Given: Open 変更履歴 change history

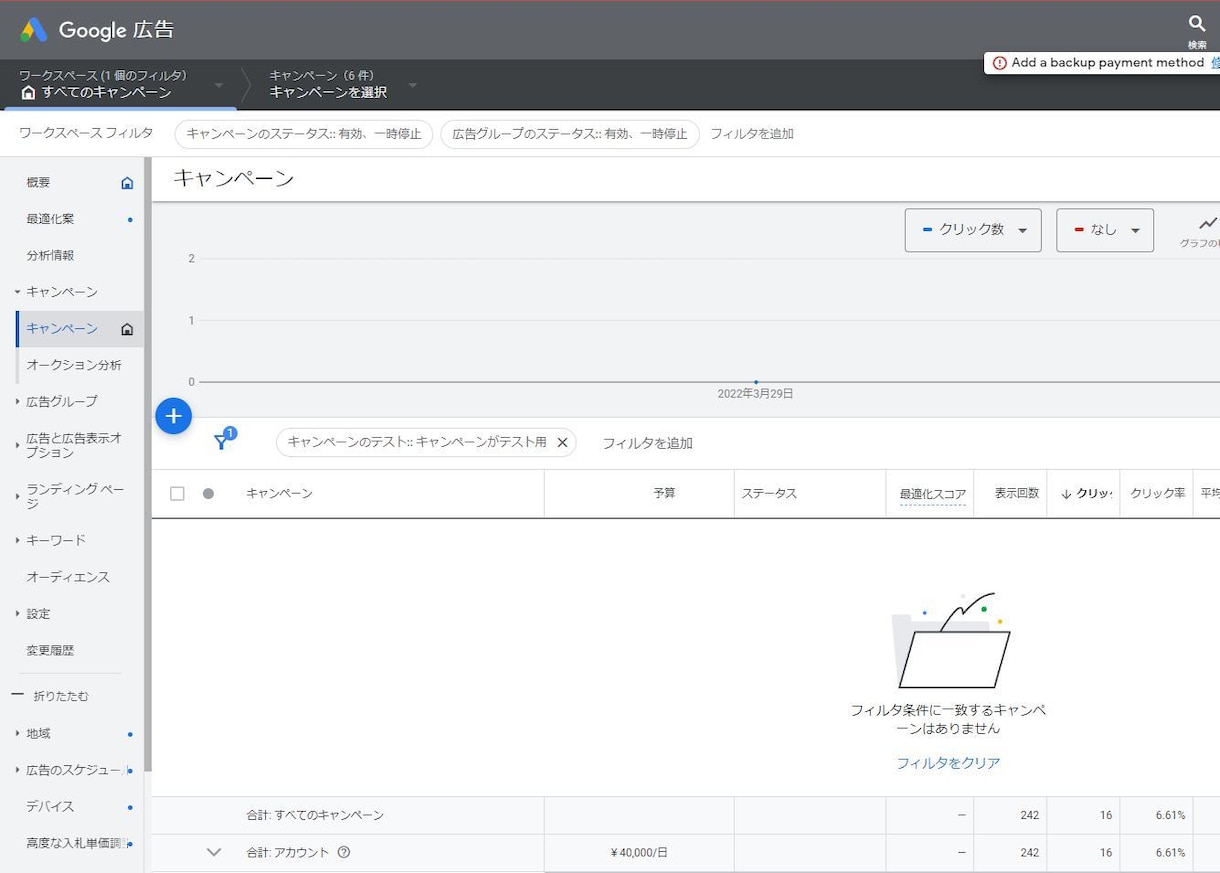Looking at the screenshot, I should tap(50, 651).
